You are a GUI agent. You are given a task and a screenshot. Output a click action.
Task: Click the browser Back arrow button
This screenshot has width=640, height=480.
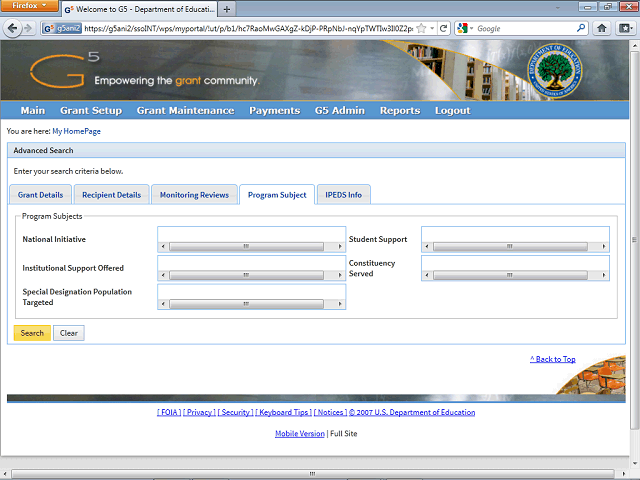click(x=13, y=28)
